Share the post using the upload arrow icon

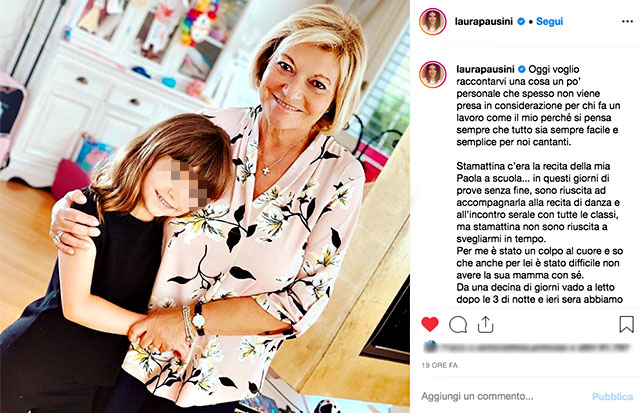(x=485, y=324)
